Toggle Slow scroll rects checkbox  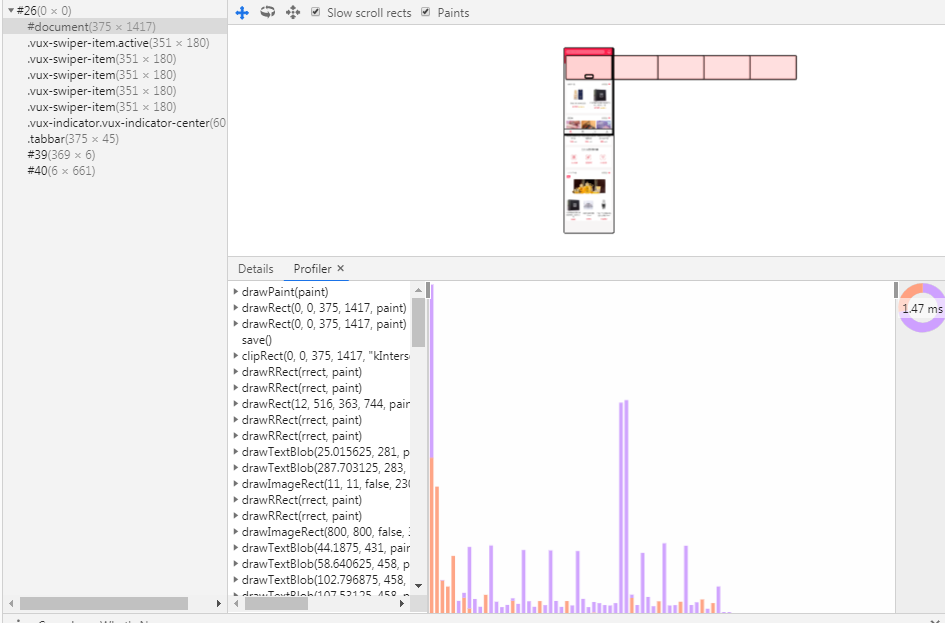[315, 12]
